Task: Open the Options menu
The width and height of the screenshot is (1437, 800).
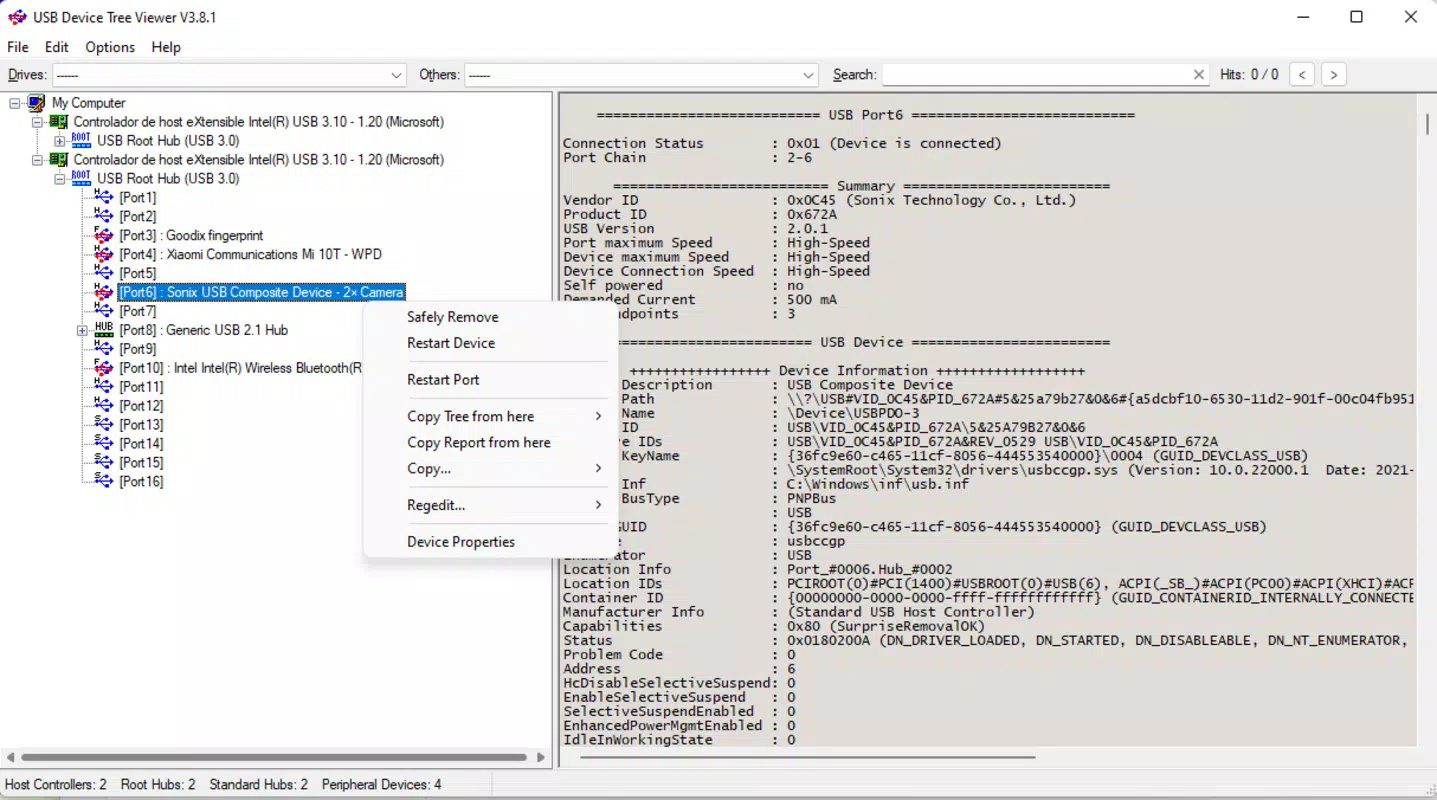Action: 110,47
